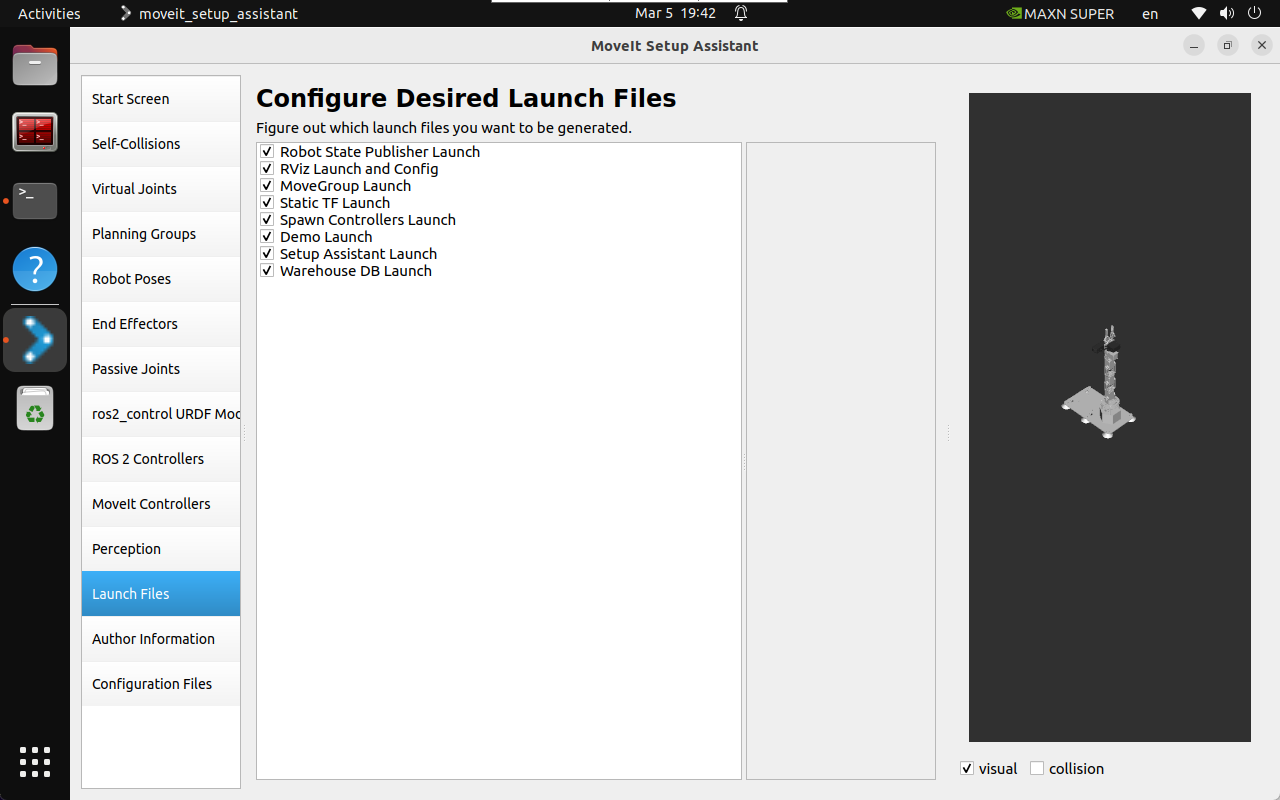Open Passive Joints step

coord(161,369)
